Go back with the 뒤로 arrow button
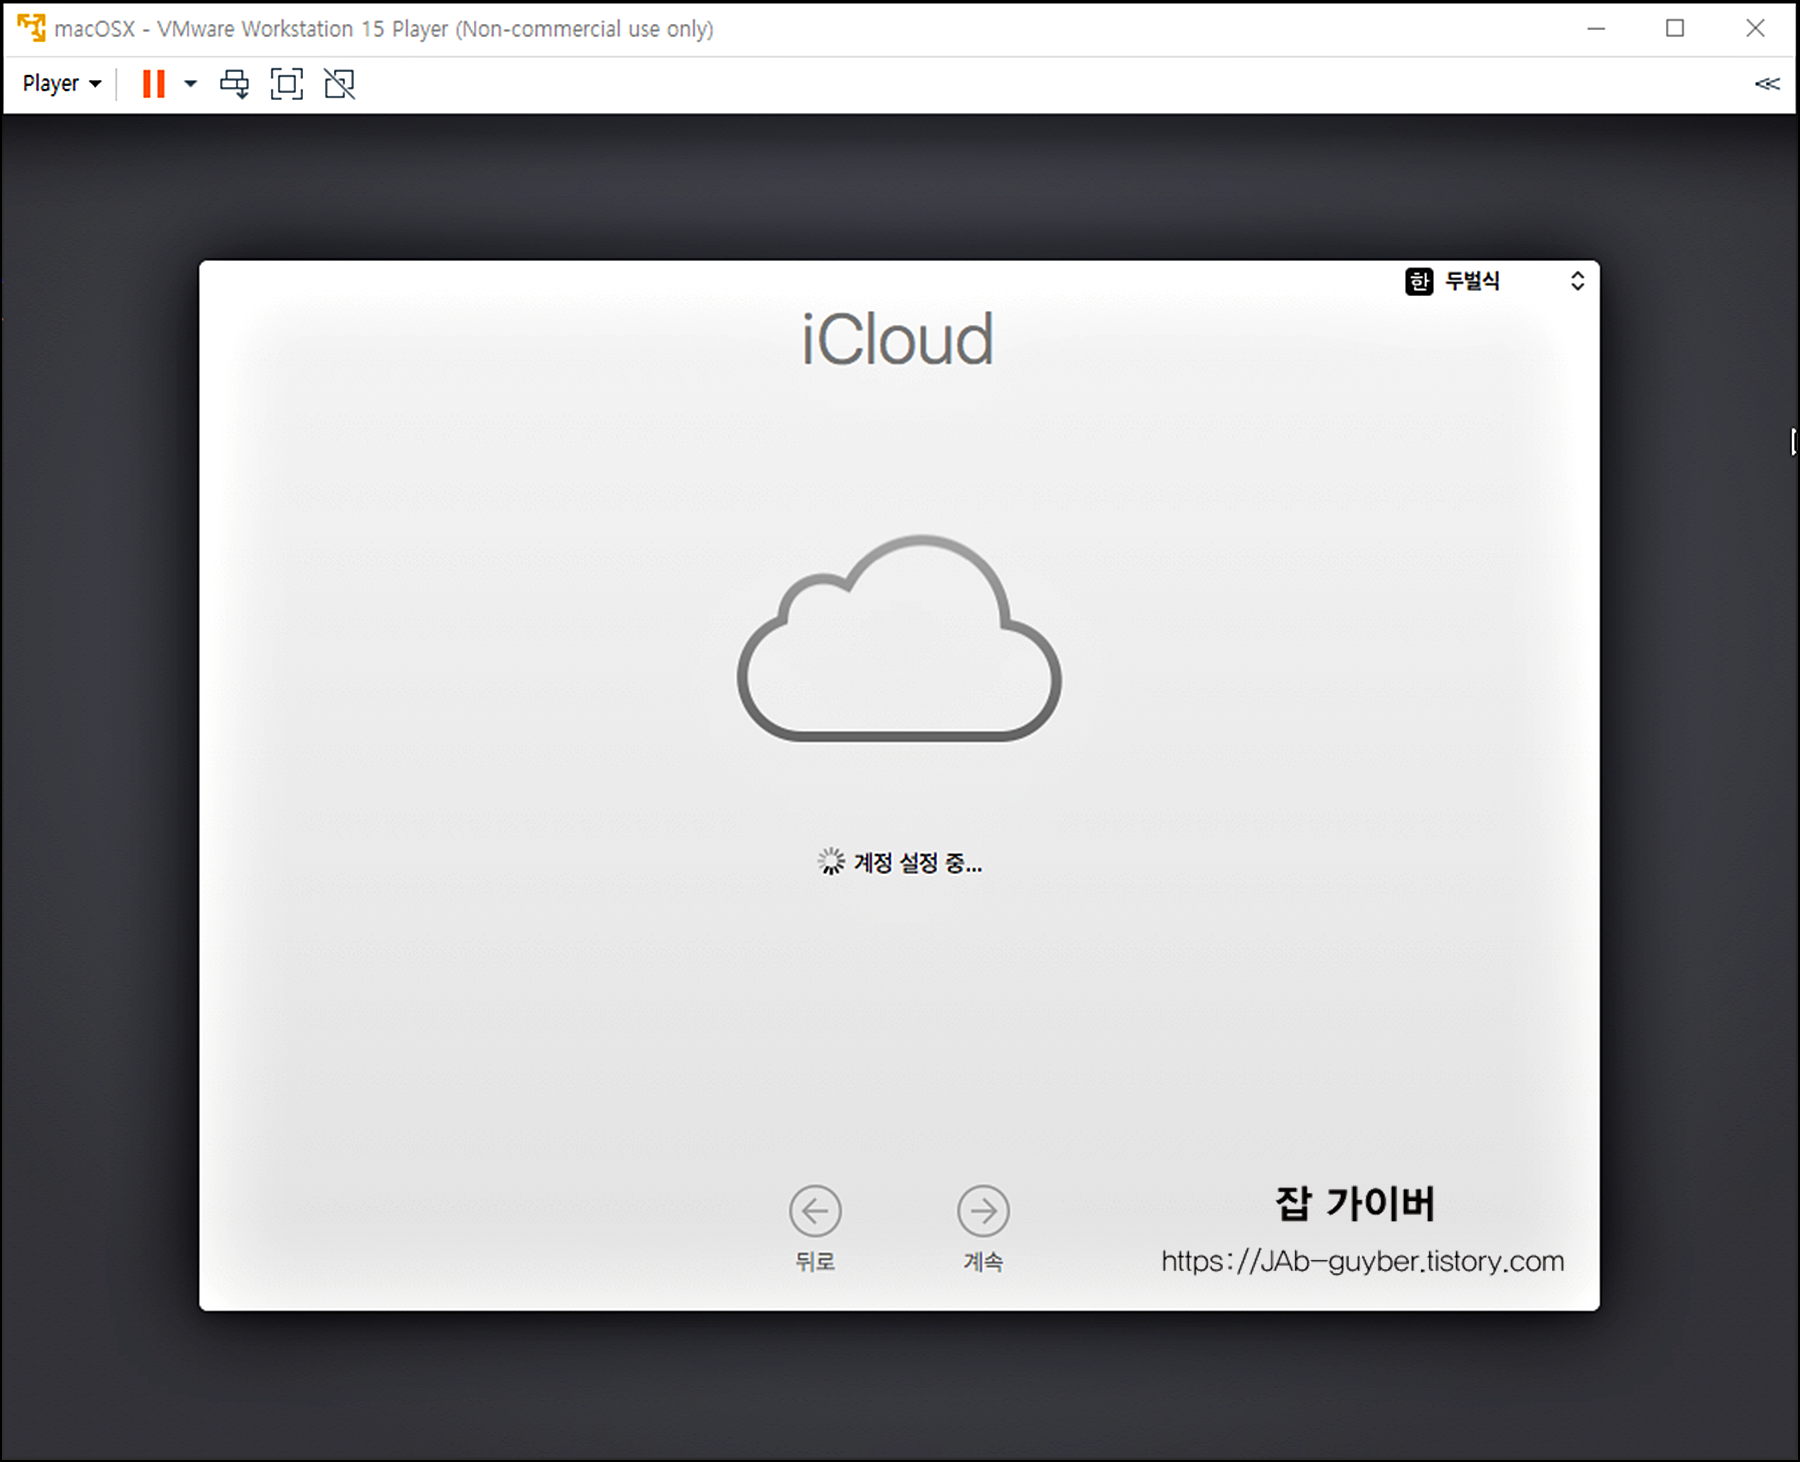 (x=815, y=1211)
